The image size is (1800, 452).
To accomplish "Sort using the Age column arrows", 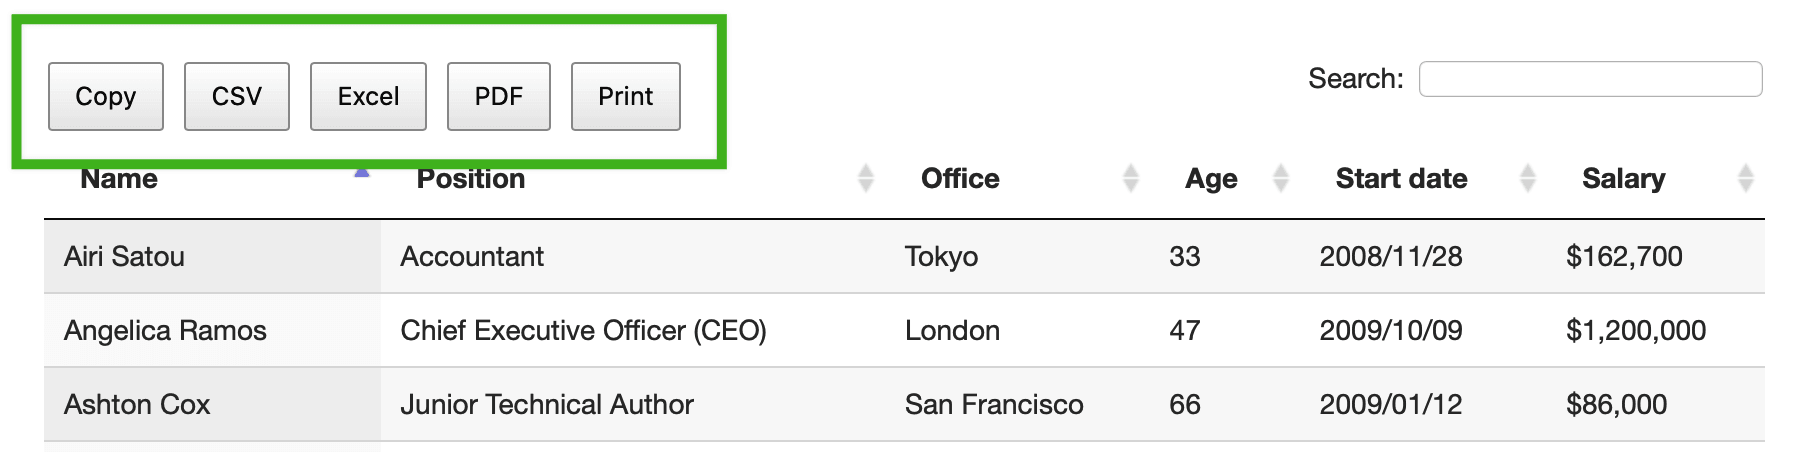I will click(x=1281, y=178).
